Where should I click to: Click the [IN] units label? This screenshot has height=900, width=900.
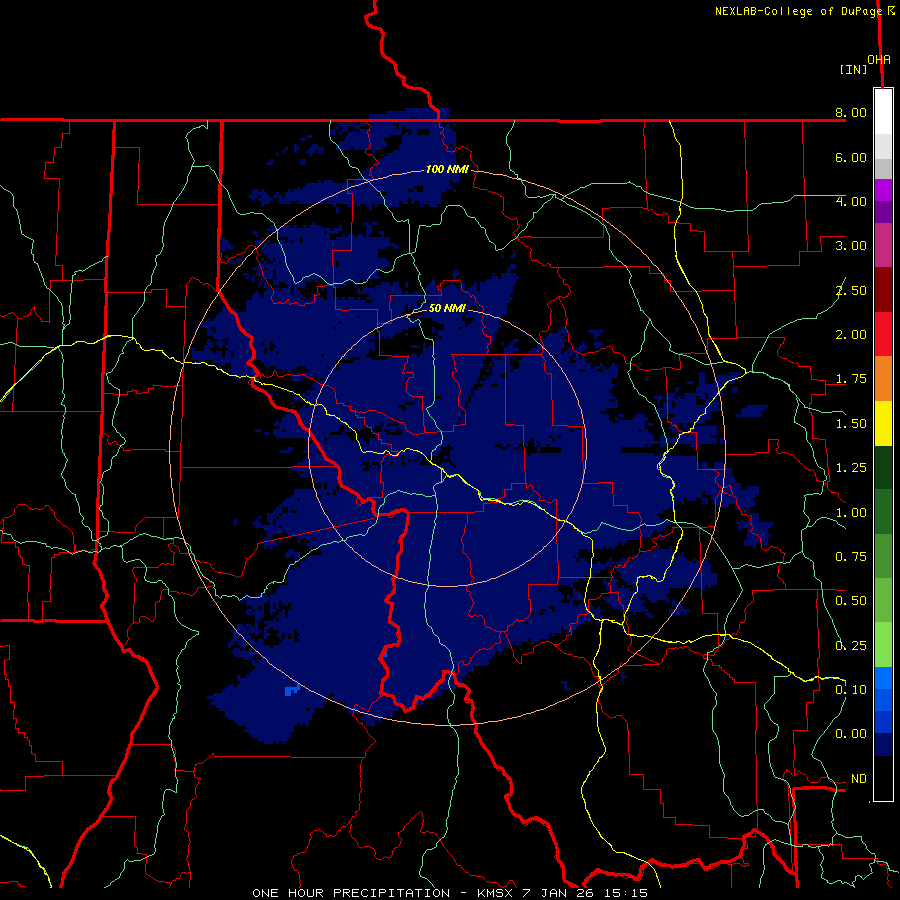pos(854,69)
